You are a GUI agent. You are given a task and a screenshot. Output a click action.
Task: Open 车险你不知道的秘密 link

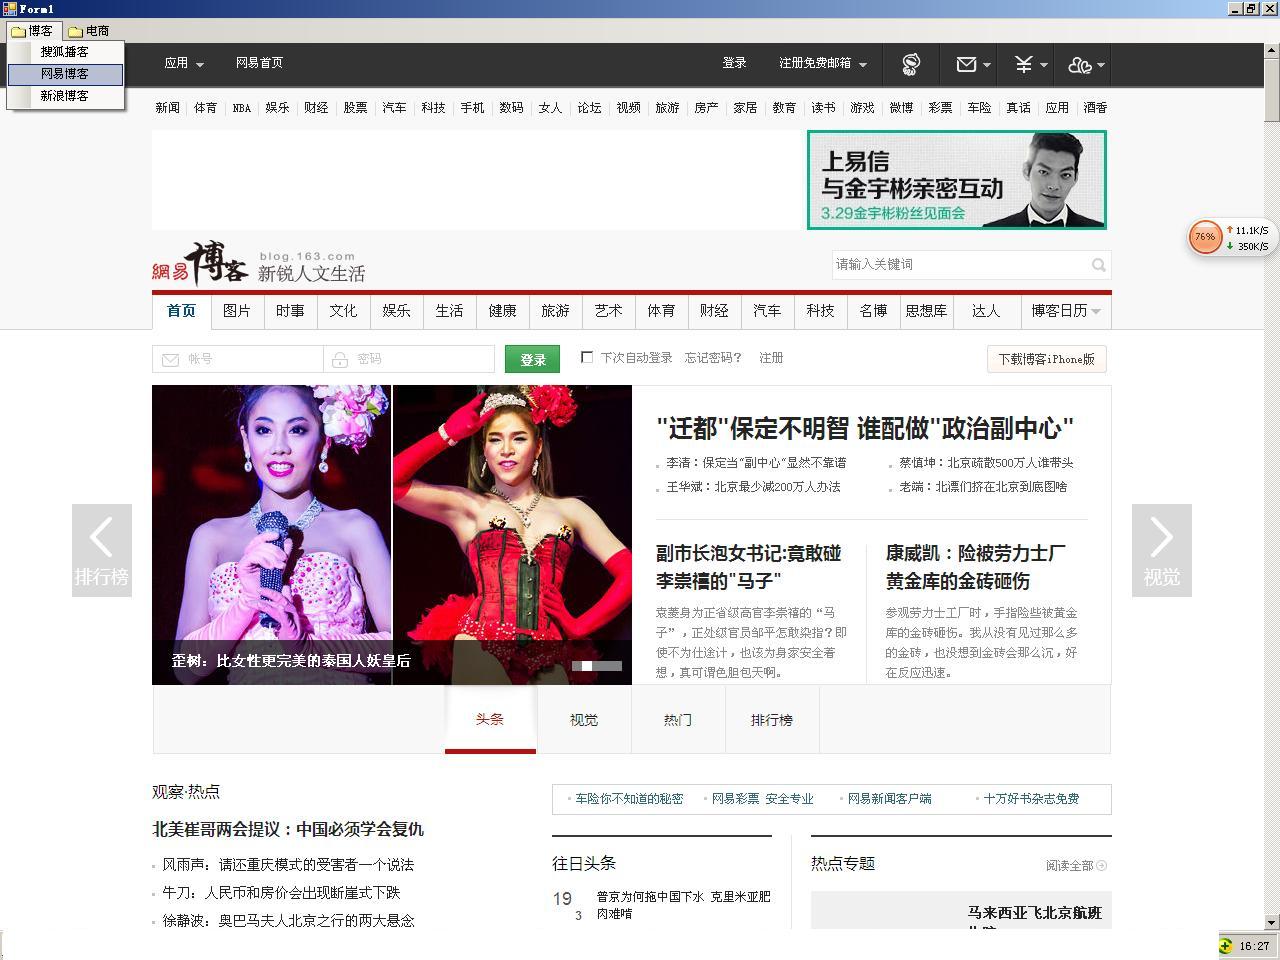(x=629, y=799)
